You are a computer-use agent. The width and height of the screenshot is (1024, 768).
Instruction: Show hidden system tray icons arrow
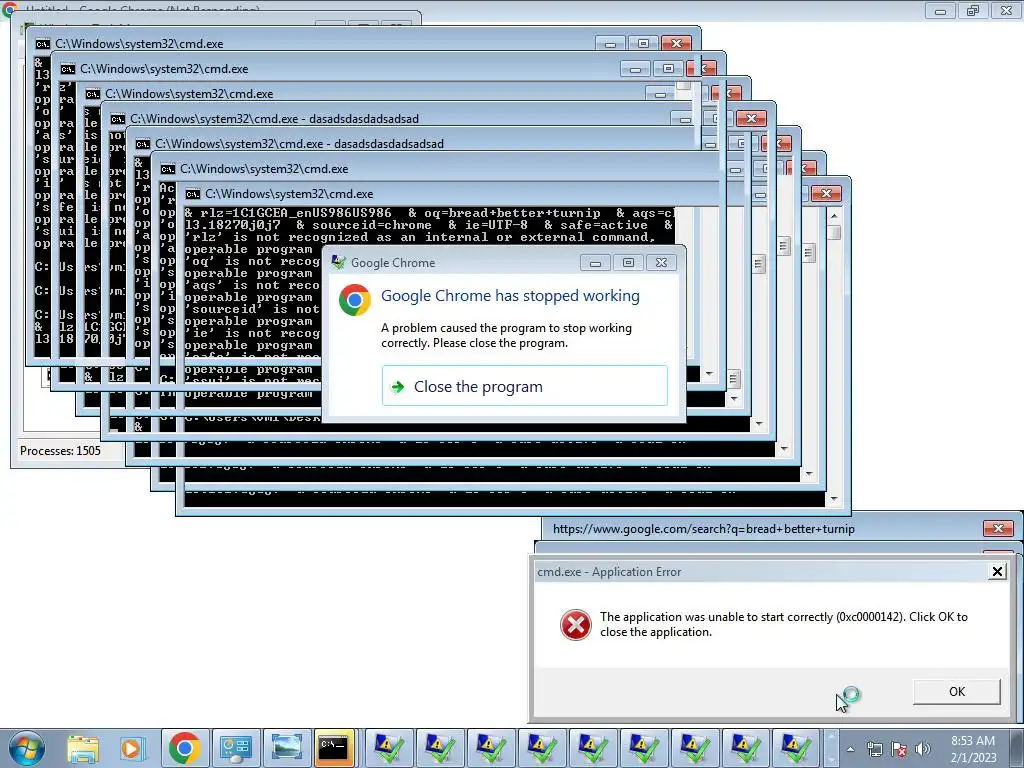pos(850,749)
